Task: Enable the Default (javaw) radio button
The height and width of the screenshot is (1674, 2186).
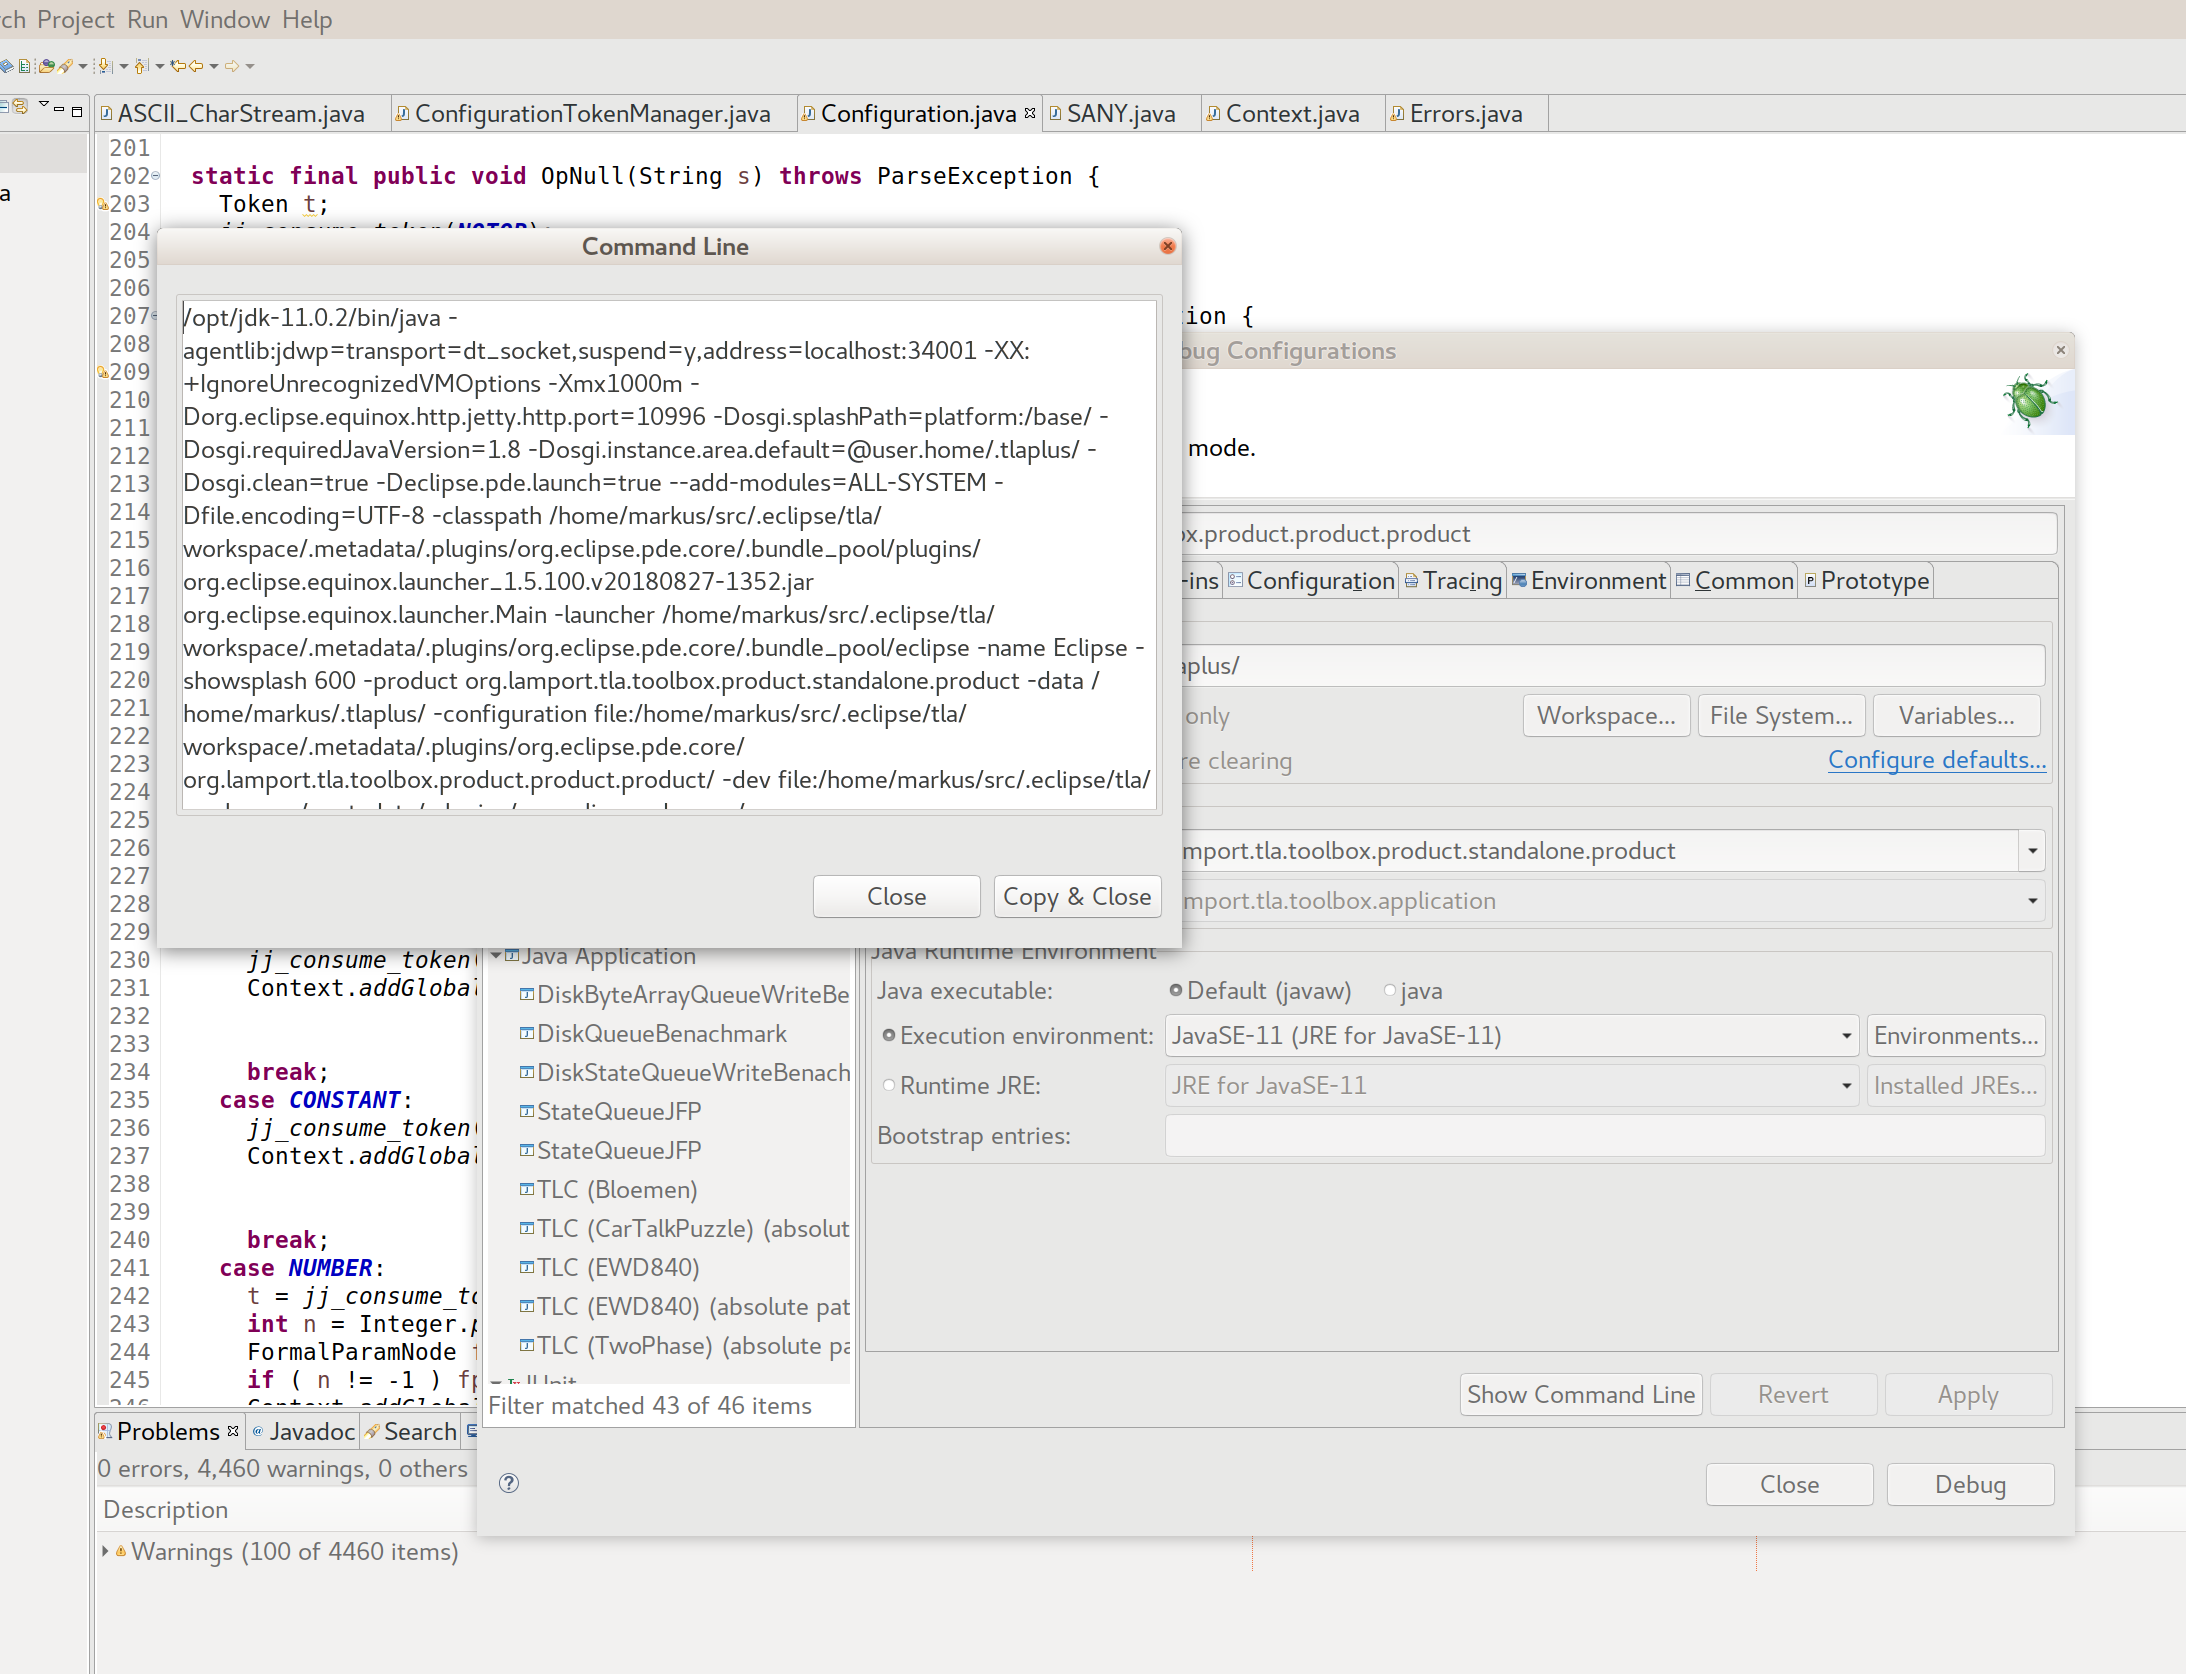Action: click(x=1176, y=991)
